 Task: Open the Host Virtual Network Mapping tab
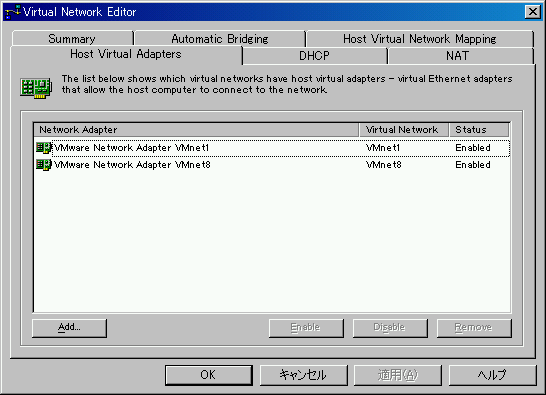coord(420,39)
